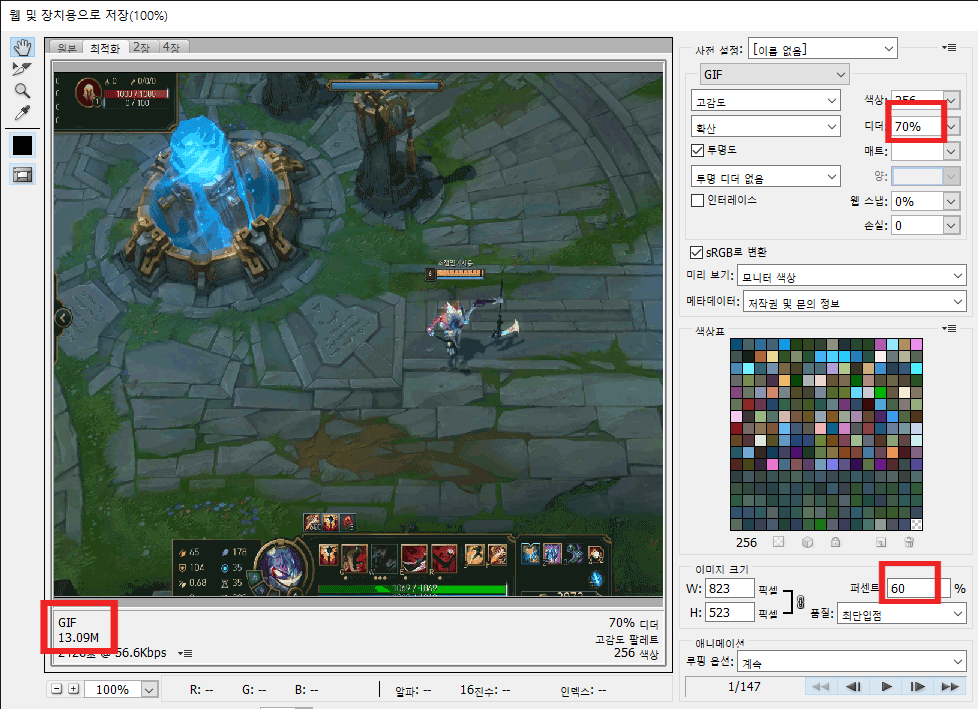Select the Zoom tool
This screenshot has height=709, width=978.
(22, 91)
